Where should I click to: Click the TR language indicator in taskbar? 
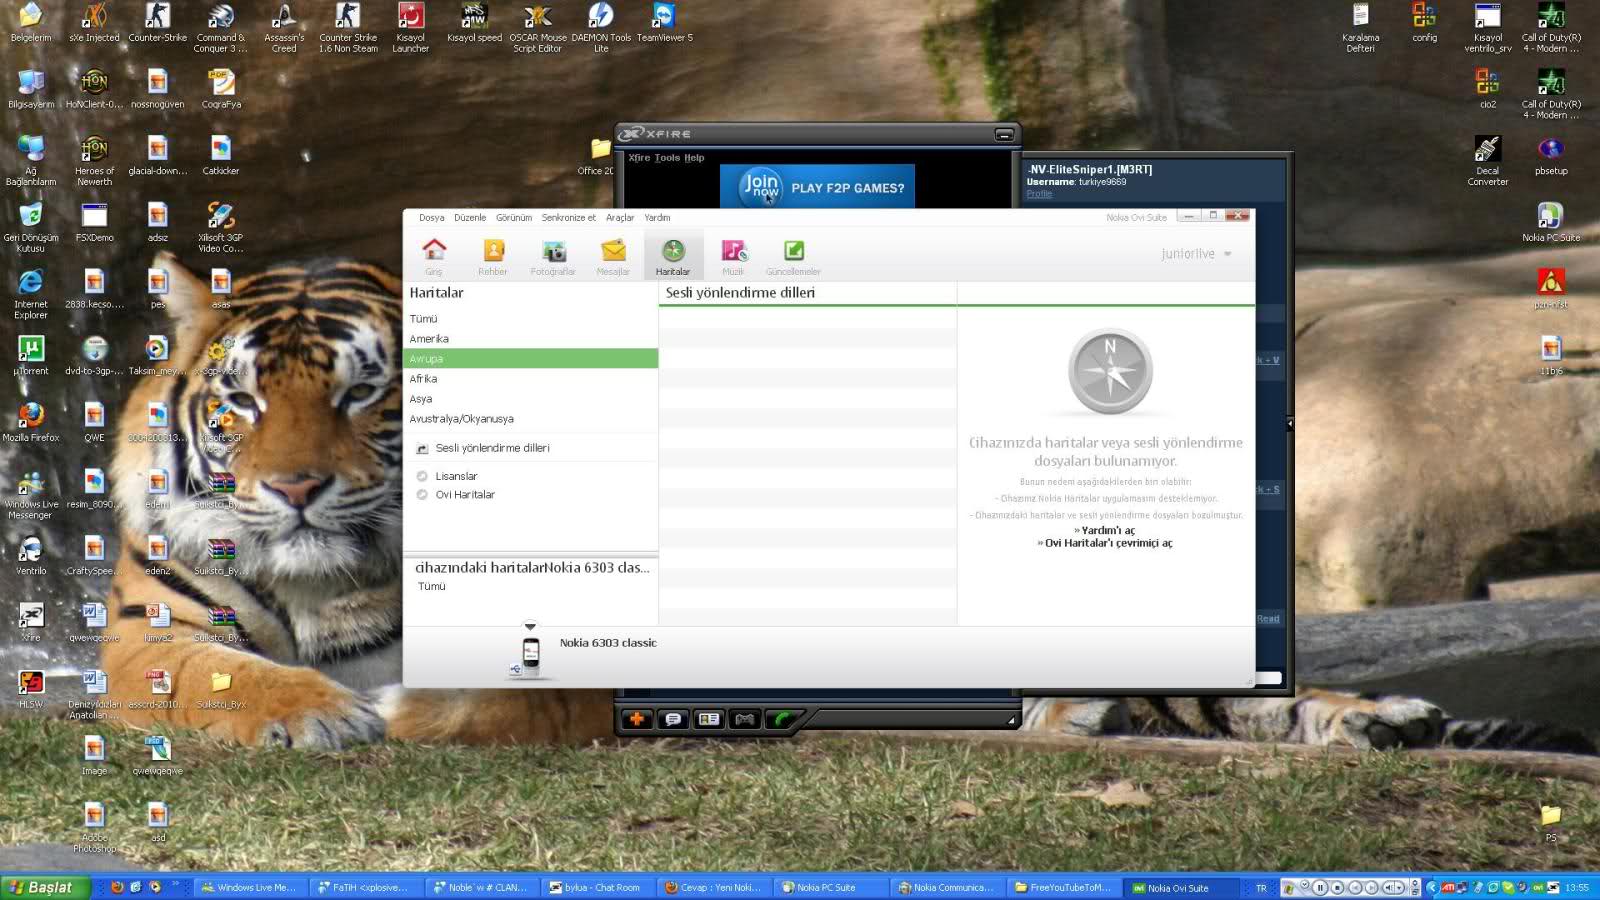(1261, 888)
